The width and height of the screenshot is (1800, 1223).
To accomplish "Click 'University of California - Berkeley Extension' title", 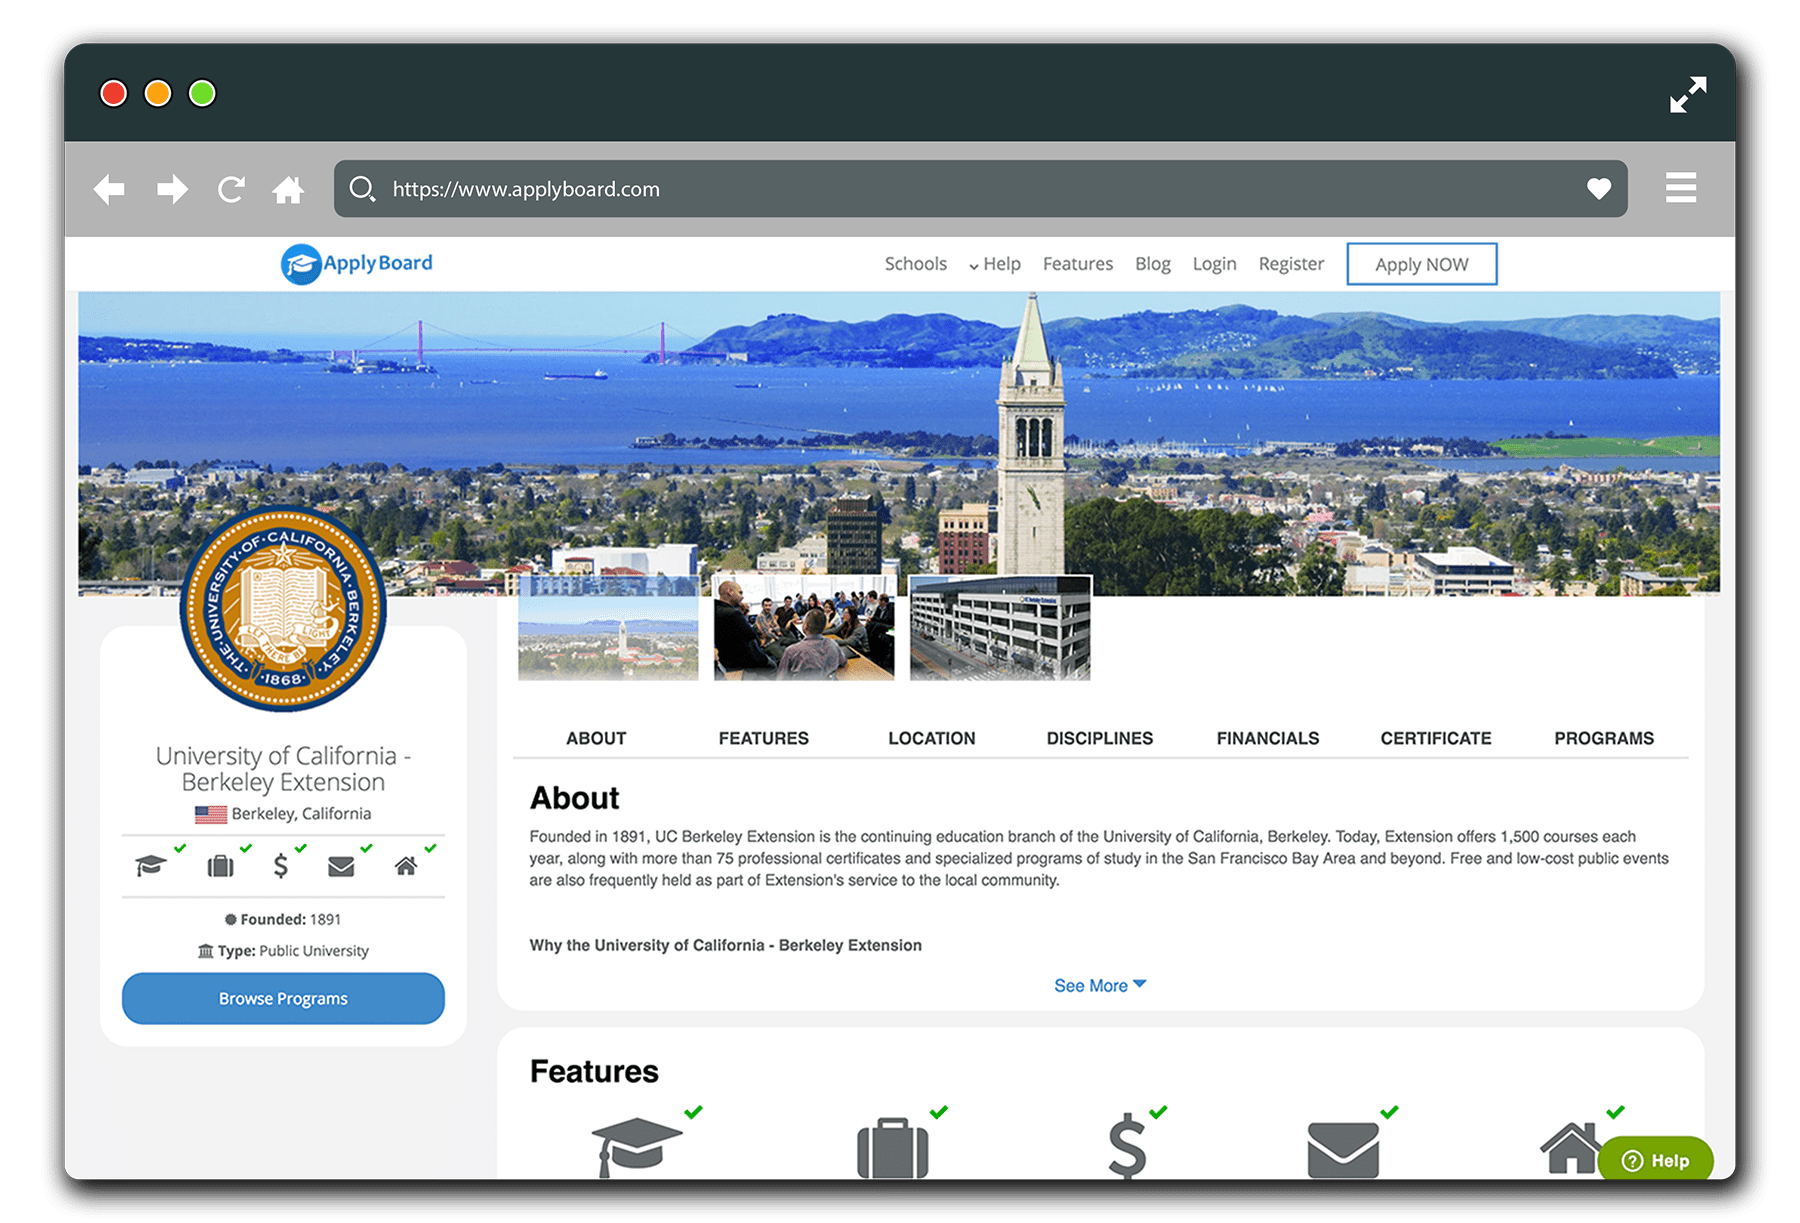I will pos(283,769).
